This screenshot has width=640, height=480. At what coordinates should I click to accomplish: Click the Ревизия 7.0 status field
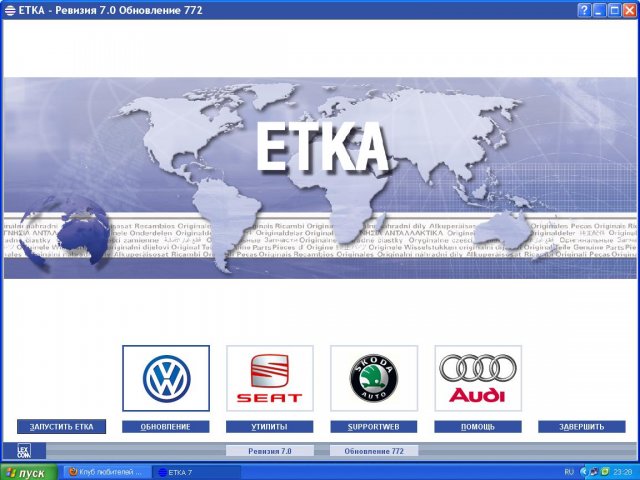[270, 451]
